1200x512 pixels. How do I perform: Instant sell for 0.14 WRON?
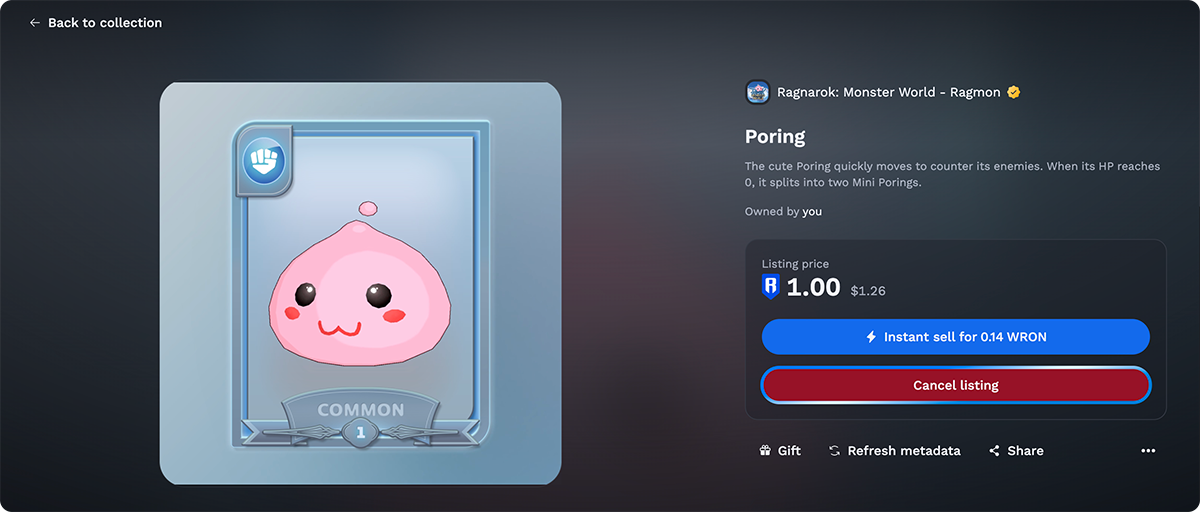956,337
